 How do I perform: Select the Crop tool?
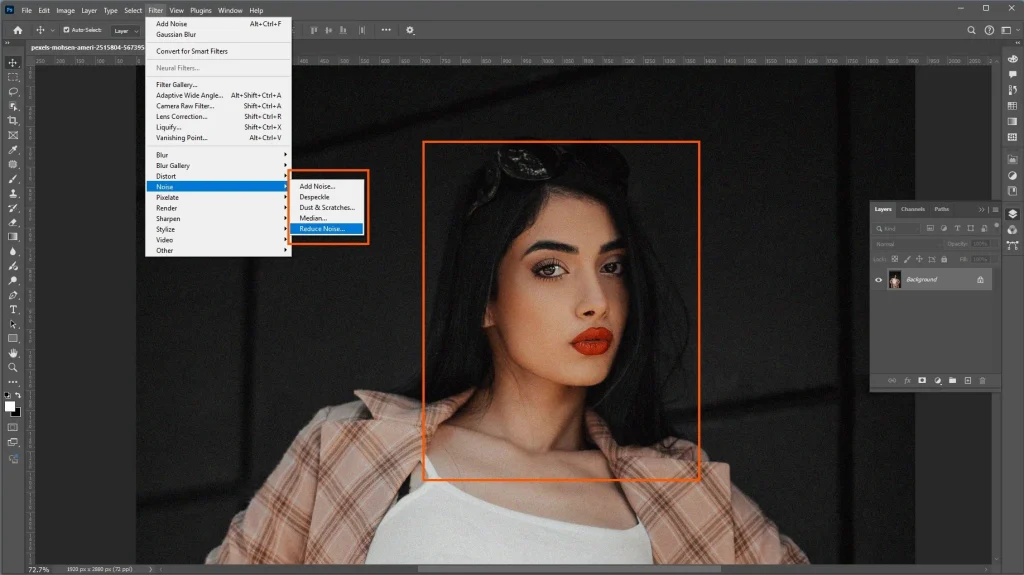pos(13,121)
